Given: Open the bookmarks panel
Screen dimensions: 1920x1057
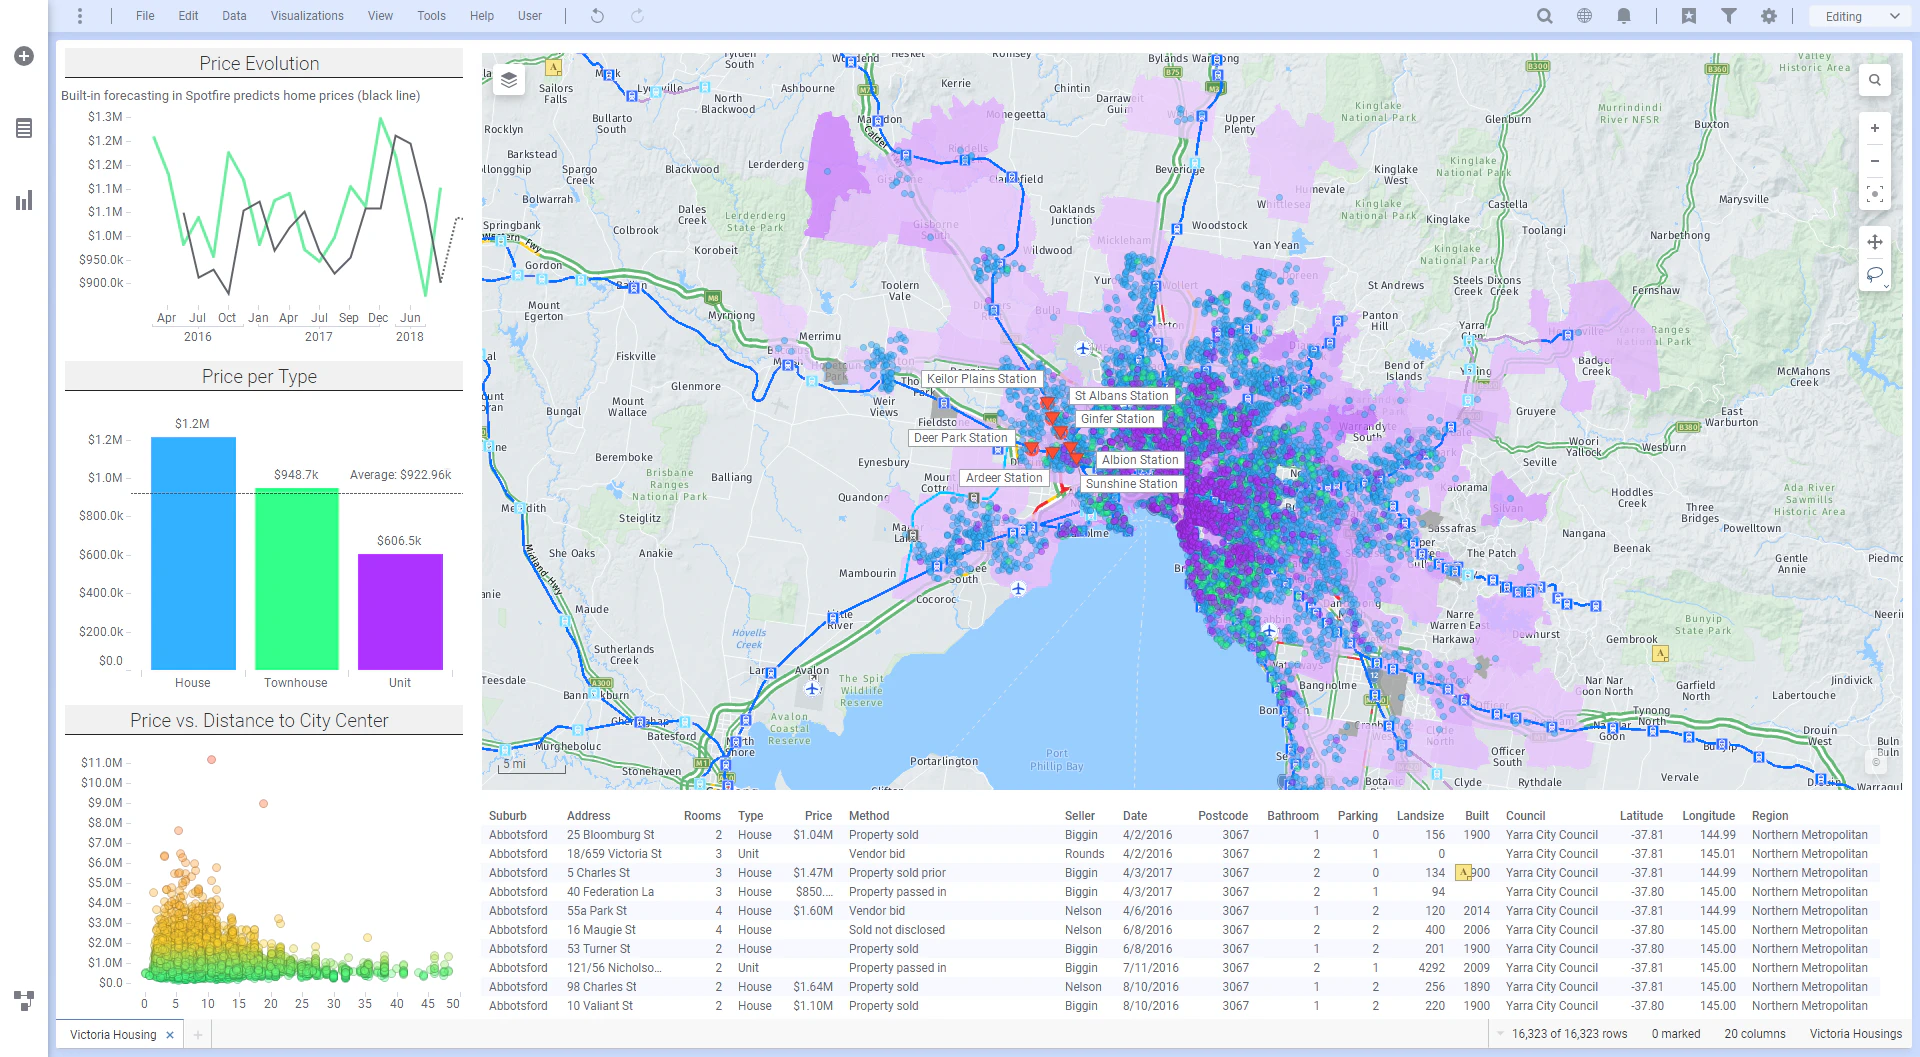Looking at the screenshot, I should click(1689, 16).
